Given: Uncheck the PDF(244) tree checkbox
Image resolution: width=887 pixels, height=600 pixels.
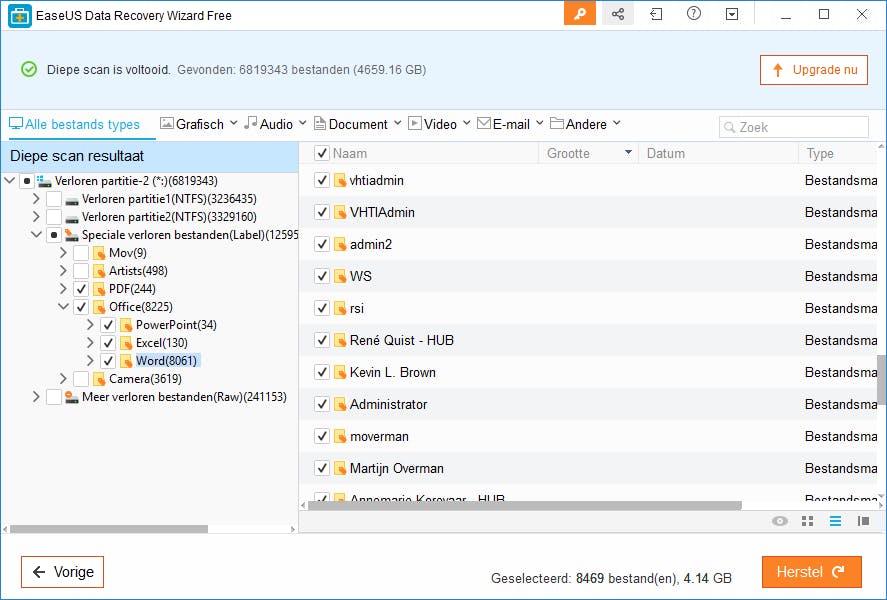Looking at the screenshot, I should click(x=81, y=289).
